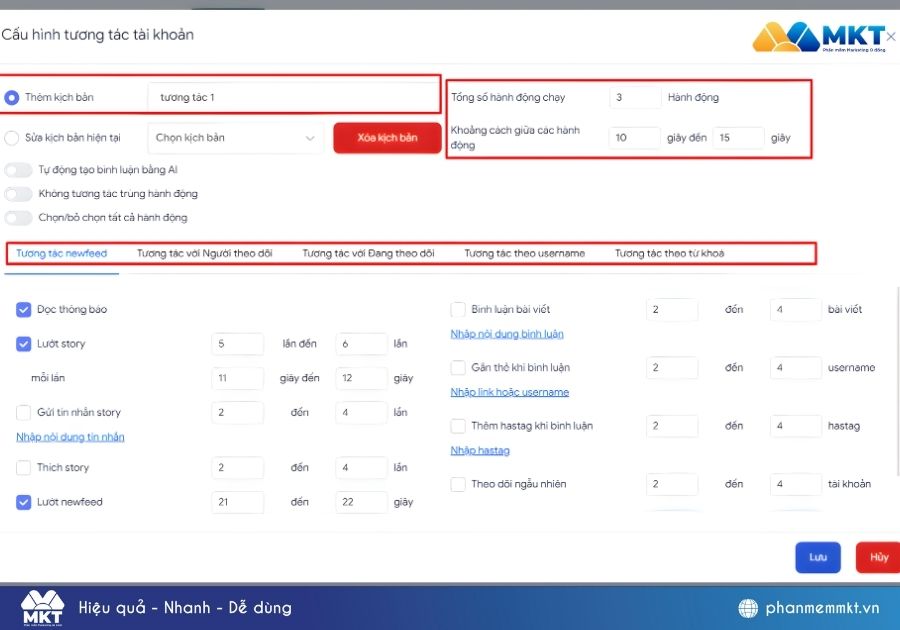The image size is (900, 630).
Task: Close the configuration dialog with X
Action: click(891, 37)
